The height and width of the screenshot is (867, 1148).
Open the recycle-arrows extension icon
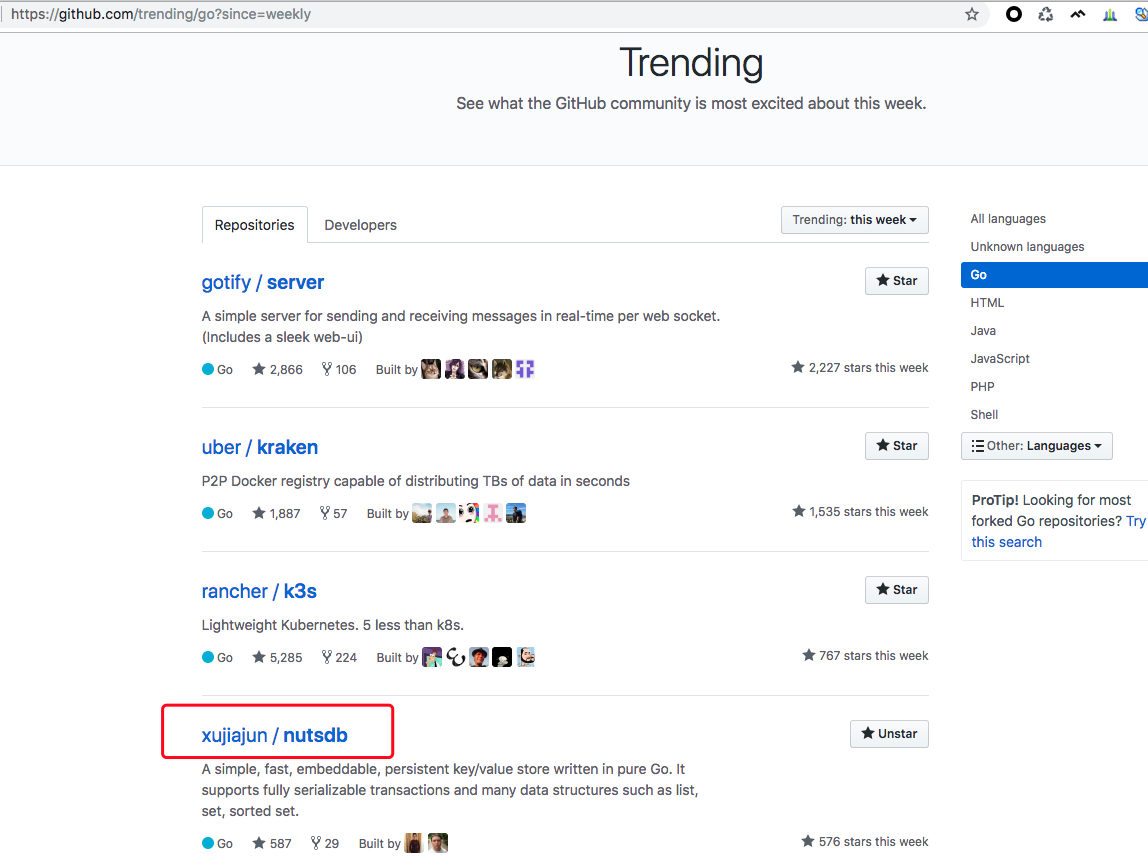pyautogui.click(x=1046, y=15)
